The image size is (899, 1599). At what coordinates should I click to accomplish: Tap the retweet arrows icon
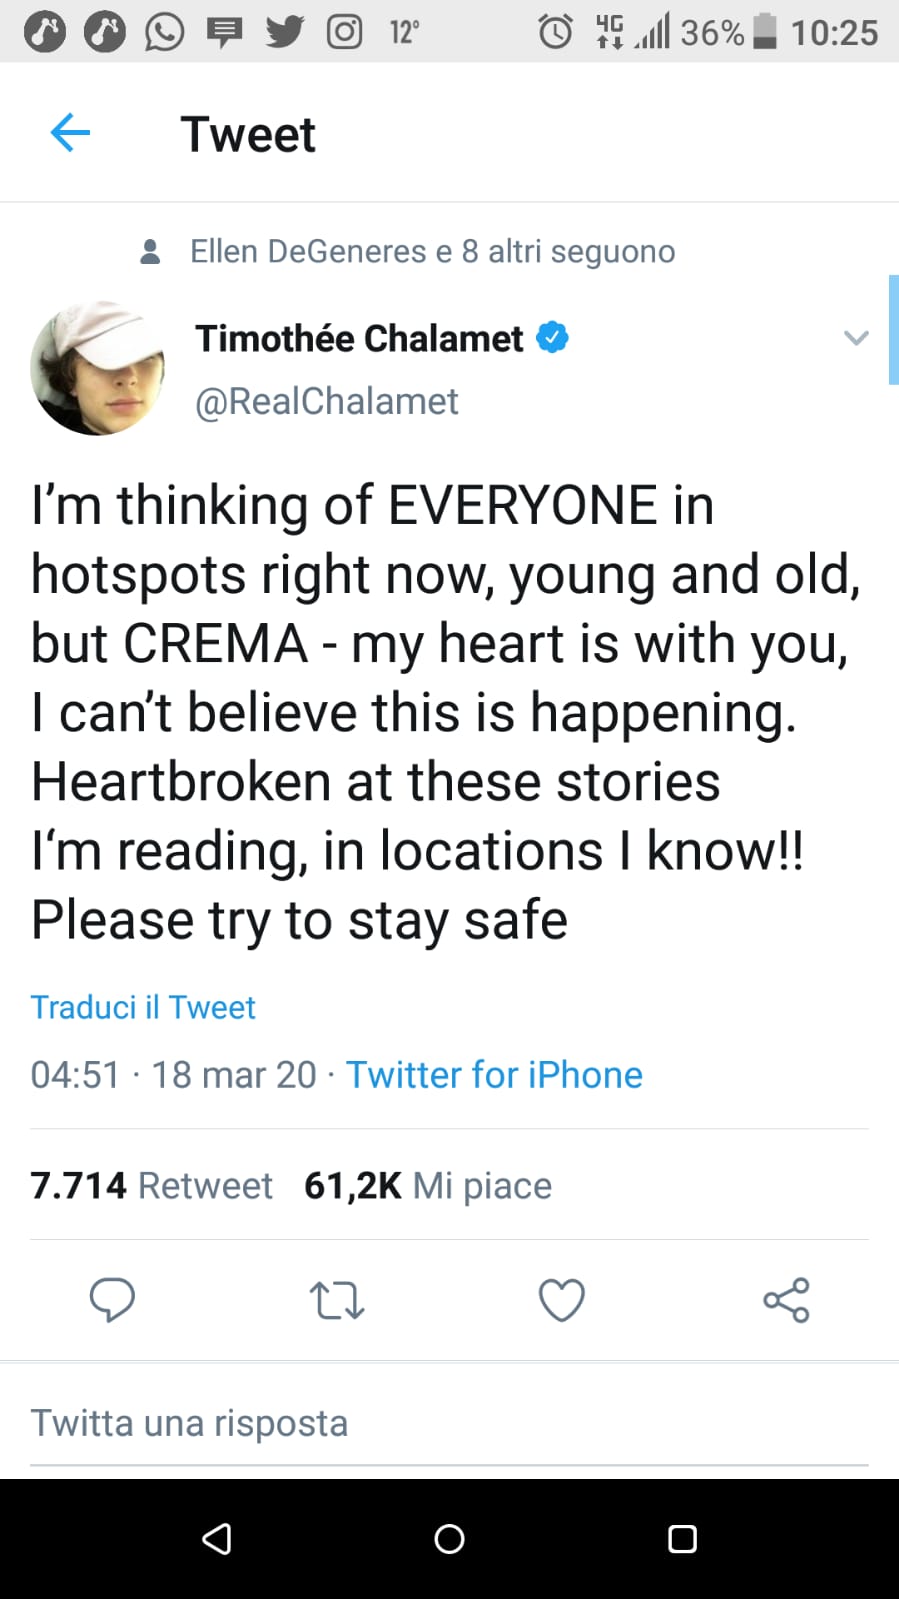coord(337,1300)
